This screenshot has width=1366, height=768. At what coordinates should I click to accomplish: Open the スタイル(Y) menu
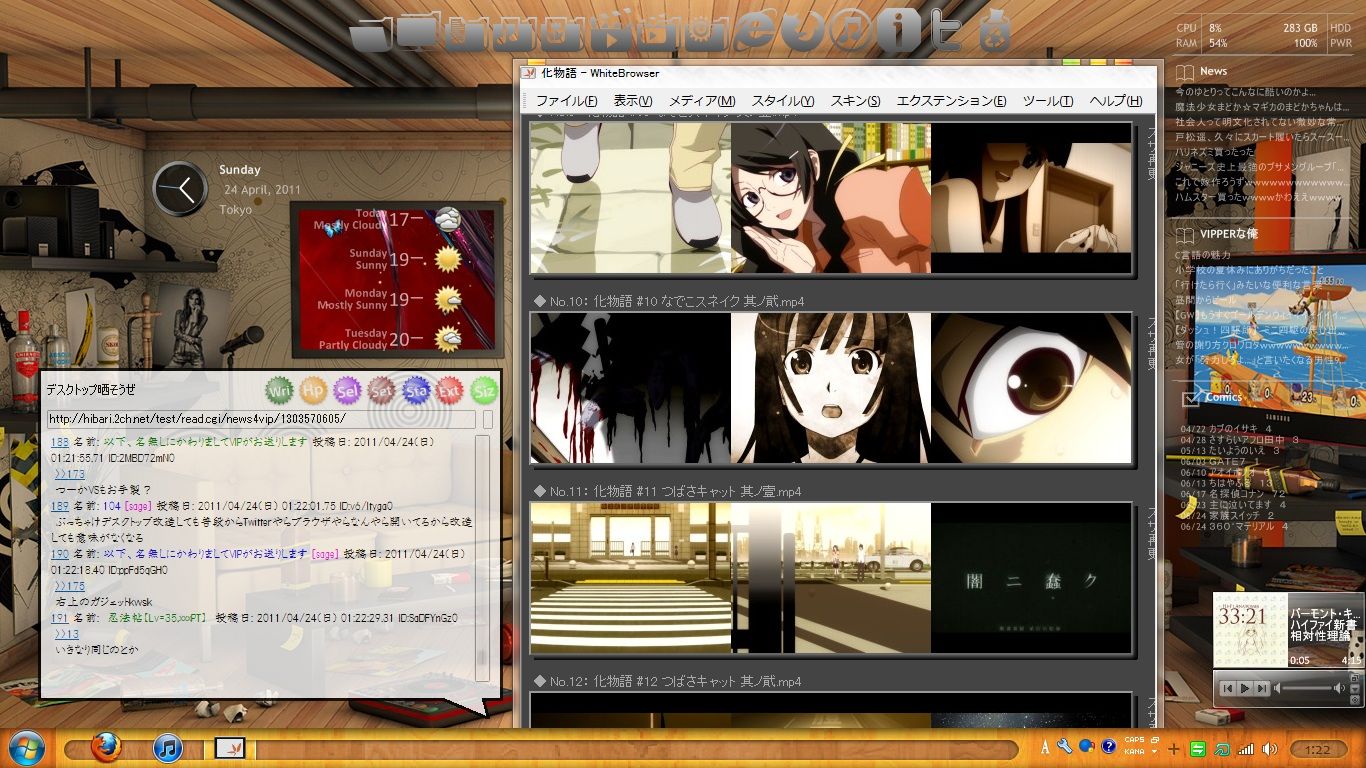tap(783, 101)
